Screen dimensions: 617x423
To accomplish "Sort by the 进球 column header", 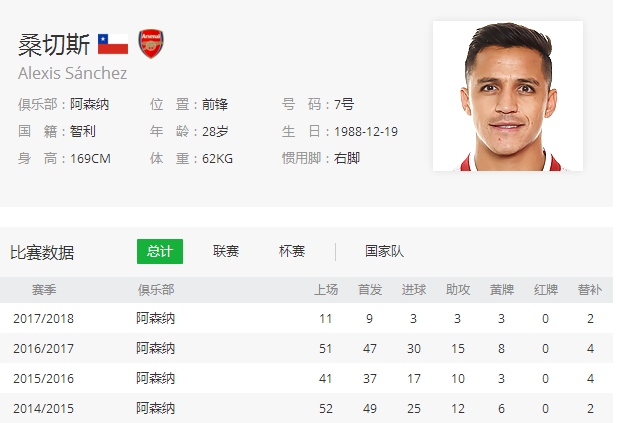I will coord(414,290).
